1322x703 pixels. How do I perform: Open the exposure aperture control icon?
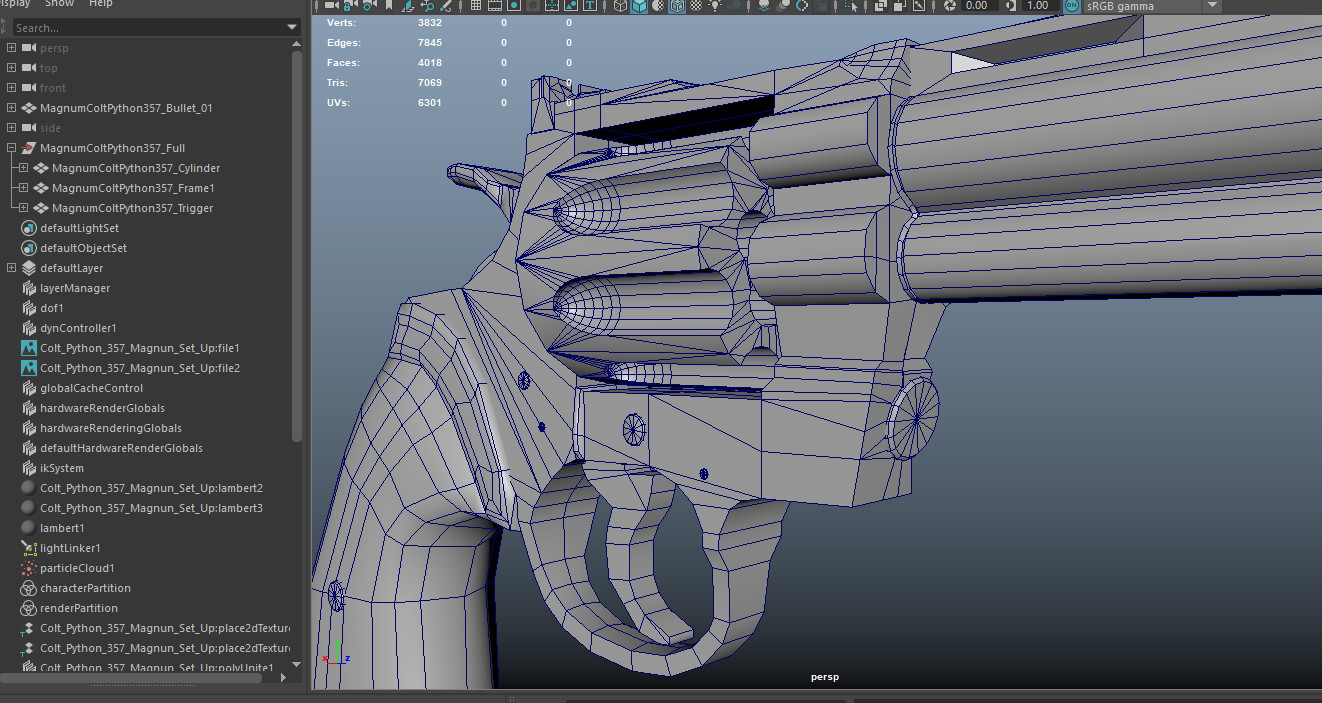[x=950, y=5]
